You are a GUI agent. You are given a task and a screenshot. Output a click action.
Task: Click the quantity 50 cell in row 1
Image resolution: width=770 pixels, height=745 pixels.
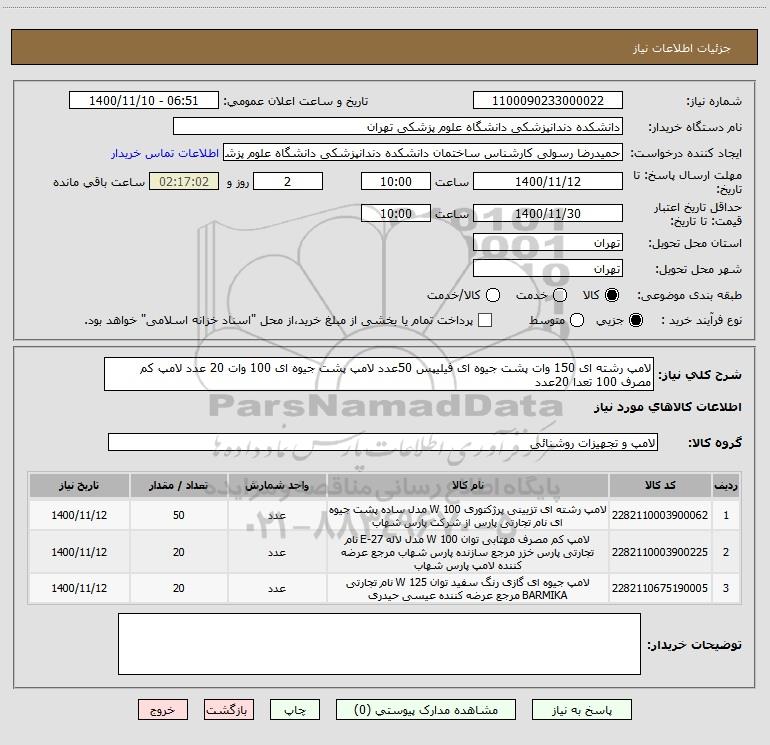[x=178, y=516]
